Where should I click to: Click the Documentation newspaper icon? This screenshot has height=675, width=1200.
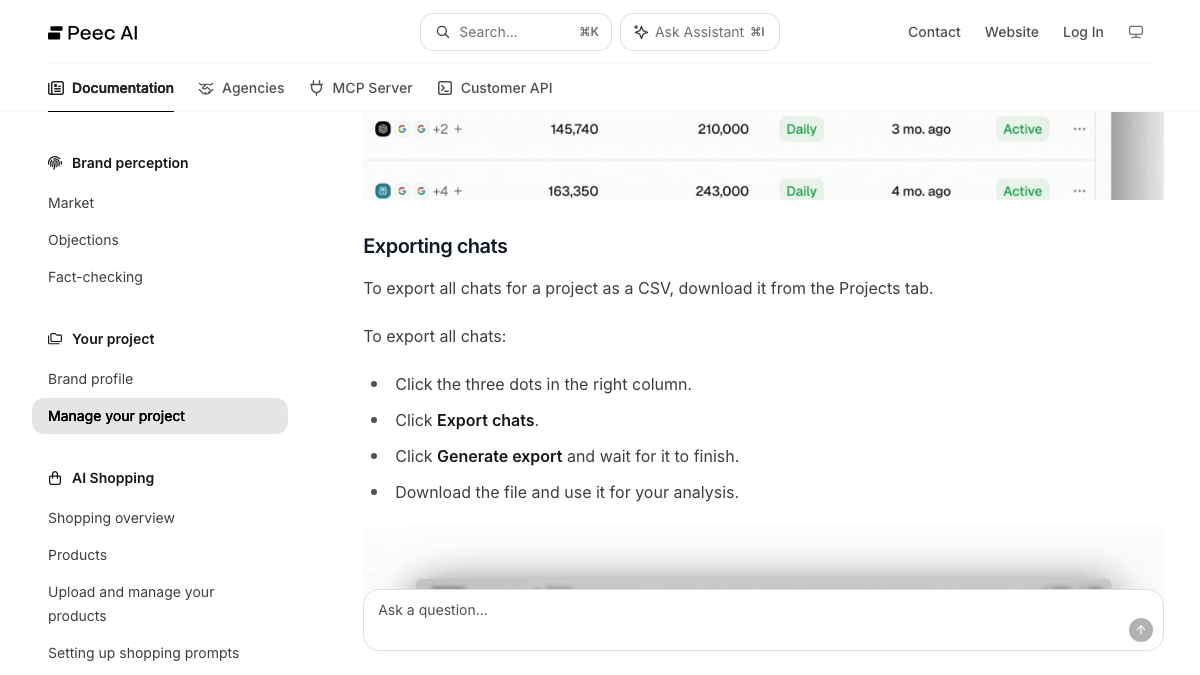56,88
